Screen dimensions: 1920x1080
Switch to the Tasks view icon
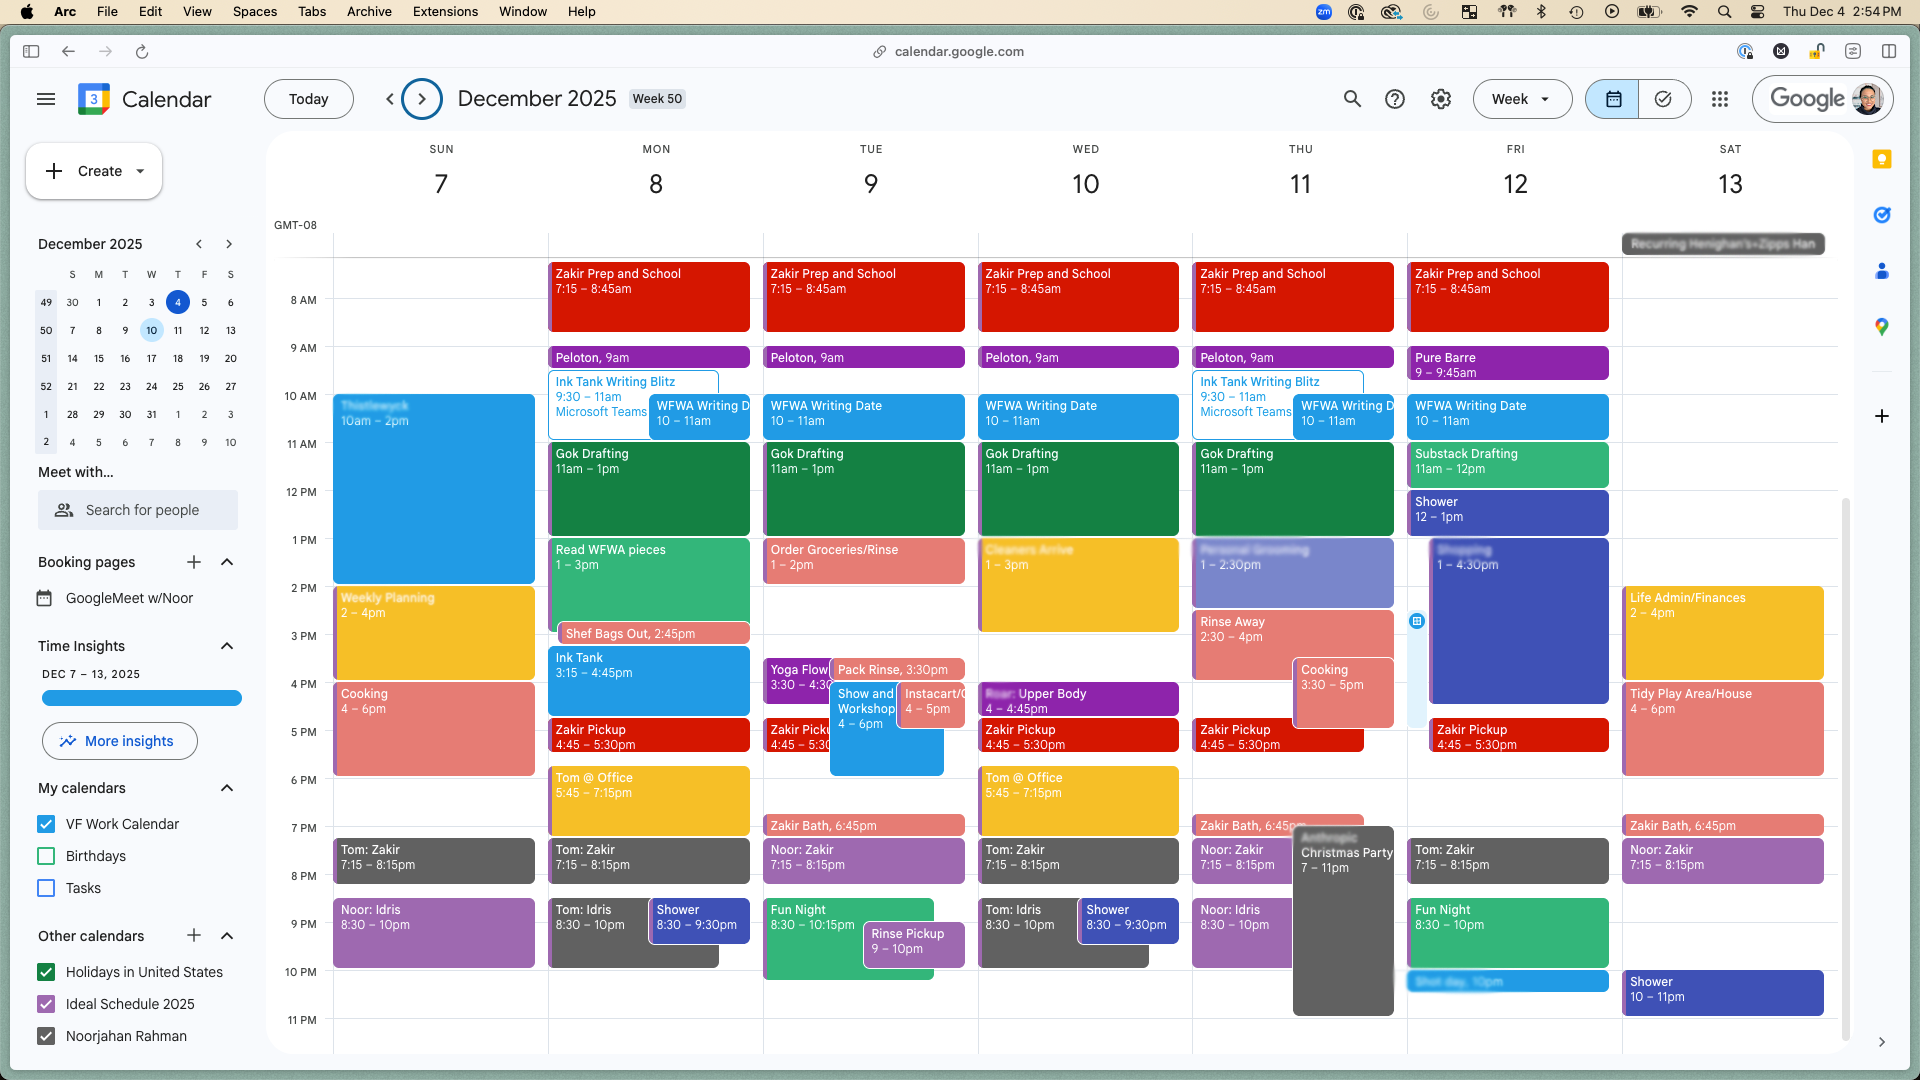[x=1663, y=99]
